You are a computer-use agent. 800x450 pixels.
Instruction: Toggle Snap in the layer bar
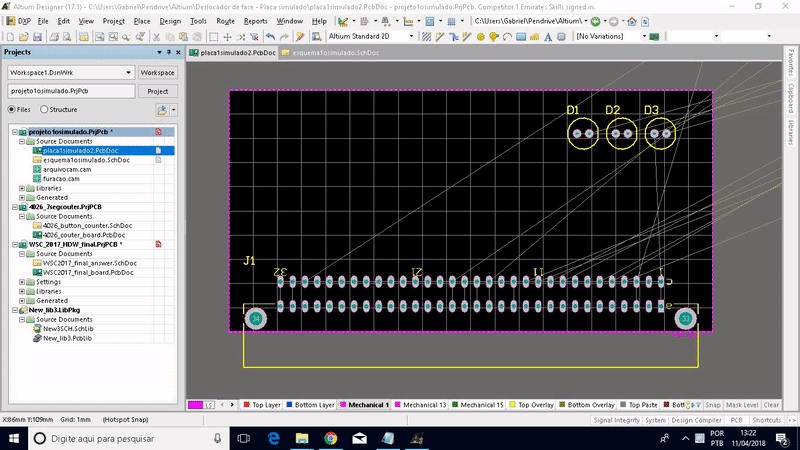[713, 405]
